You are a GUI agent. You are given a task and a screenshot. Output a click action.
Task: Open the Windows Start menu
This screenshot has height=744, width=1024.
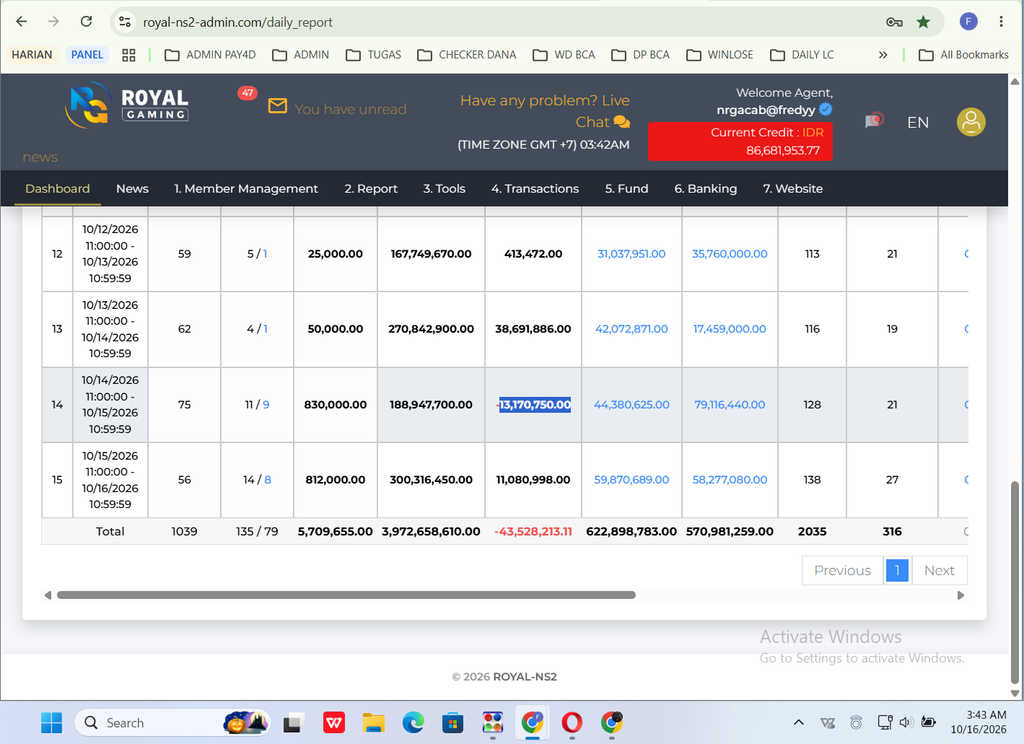[51, 722]
